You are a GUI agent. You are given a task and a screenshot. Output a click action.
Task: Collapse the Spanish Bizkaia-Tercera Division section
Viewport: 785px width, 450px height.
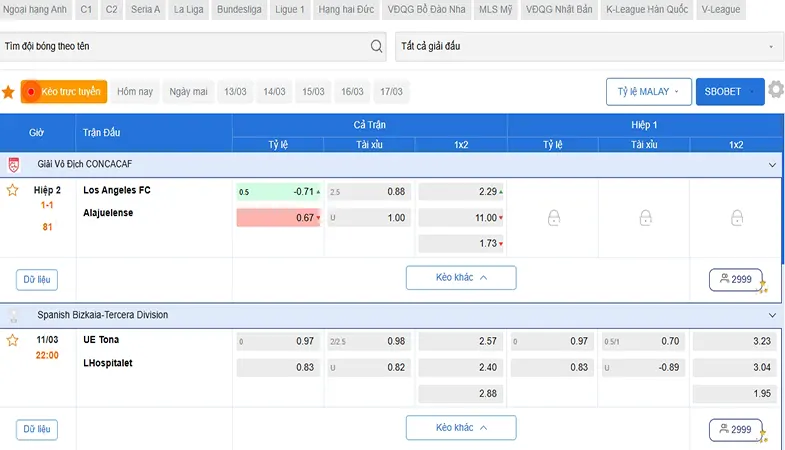coord(772,315)
